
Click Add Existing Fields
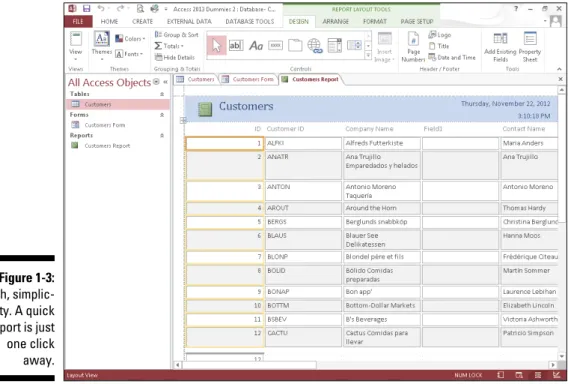[x=500, y=47]
